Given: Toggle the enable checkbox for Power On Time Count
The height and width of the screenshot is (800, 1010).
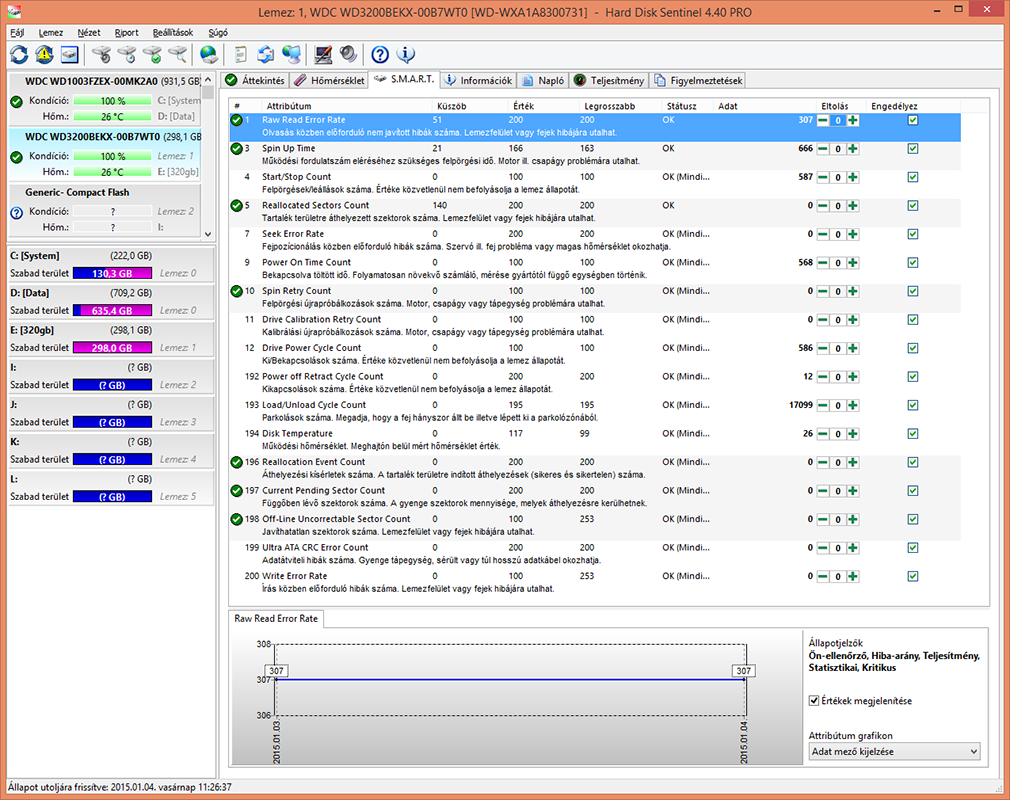Looking at the screenshot, I should click(x=913, y=263).
